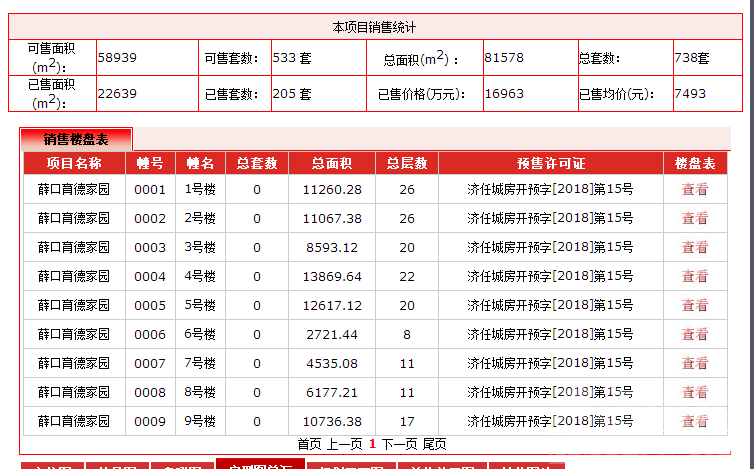
Task: View listing for 4号楼
Action: 695,276
